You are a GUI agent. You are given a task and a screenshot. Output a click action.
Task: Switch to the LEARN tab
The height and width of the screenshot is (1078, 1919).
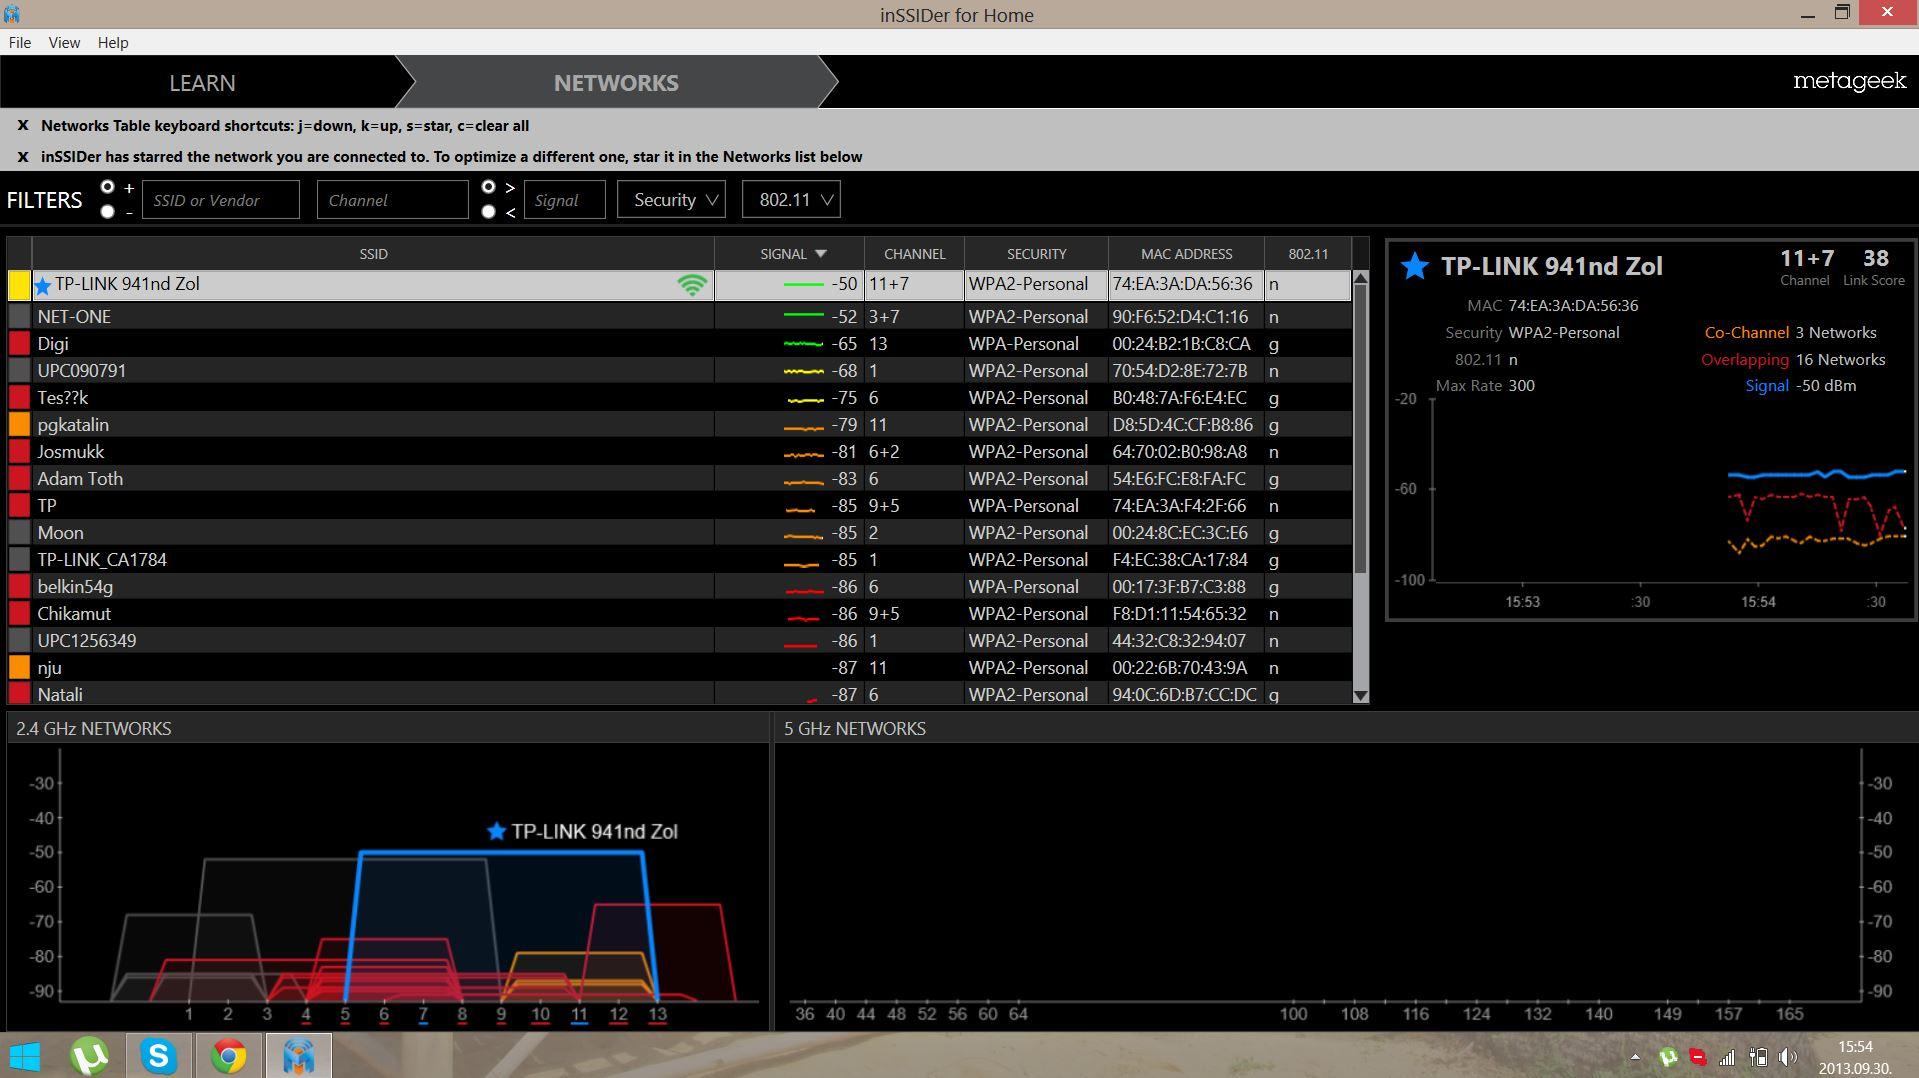pos(202,83)
